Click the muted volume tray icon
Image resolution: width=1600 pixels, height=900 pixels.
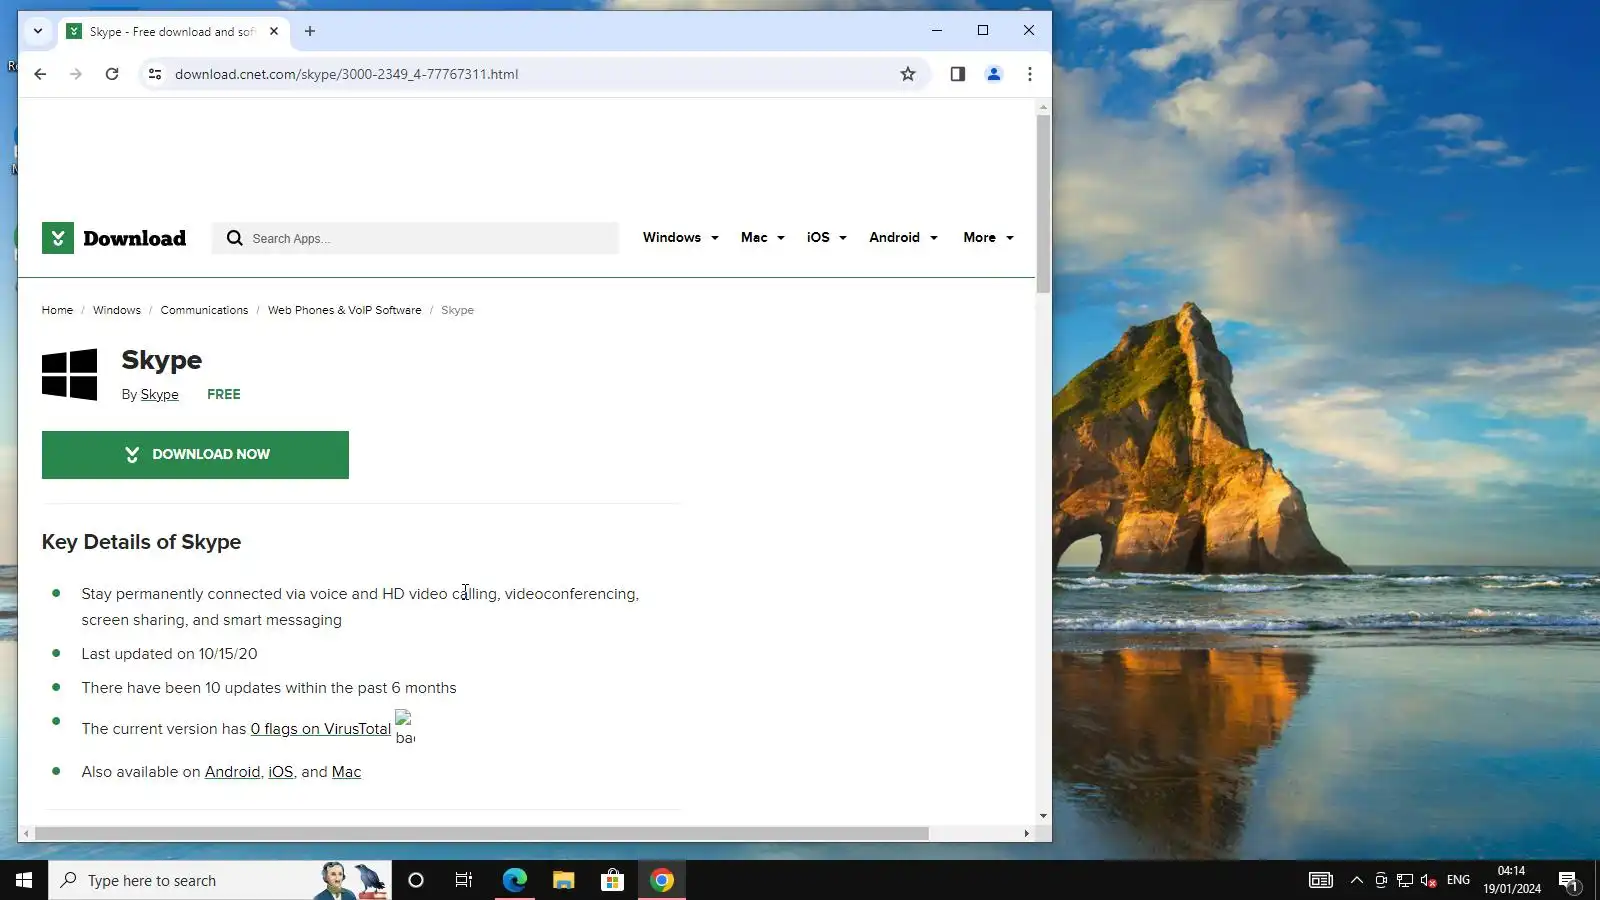click(x=1429, y=880)
